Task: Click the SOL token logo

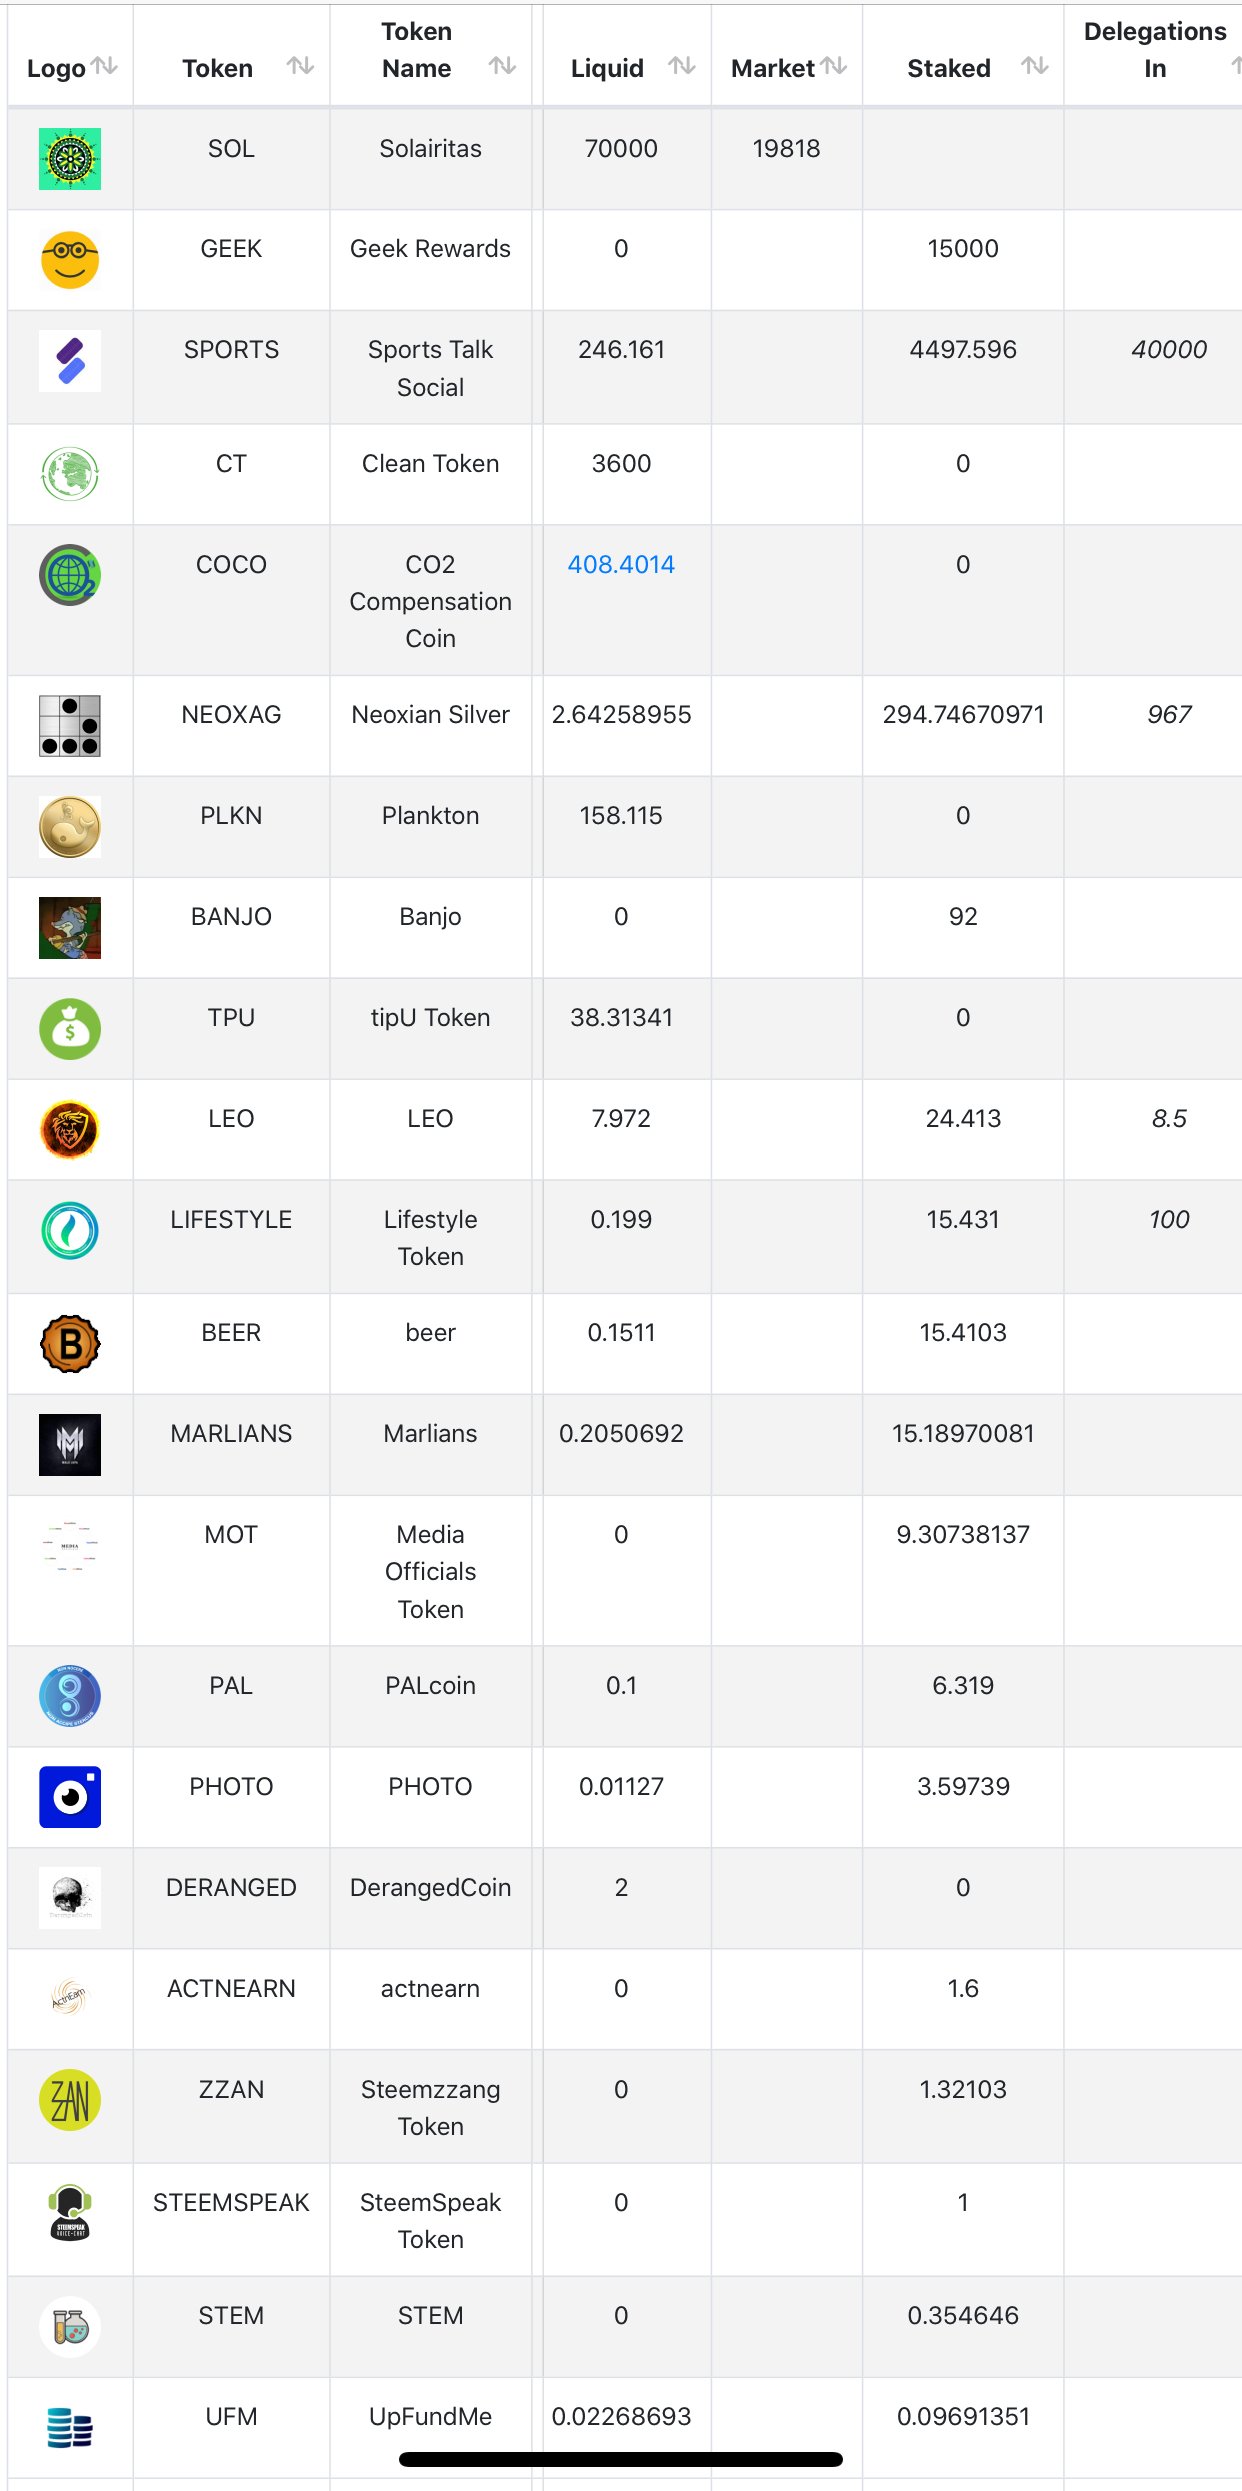Action: [70, 159]
